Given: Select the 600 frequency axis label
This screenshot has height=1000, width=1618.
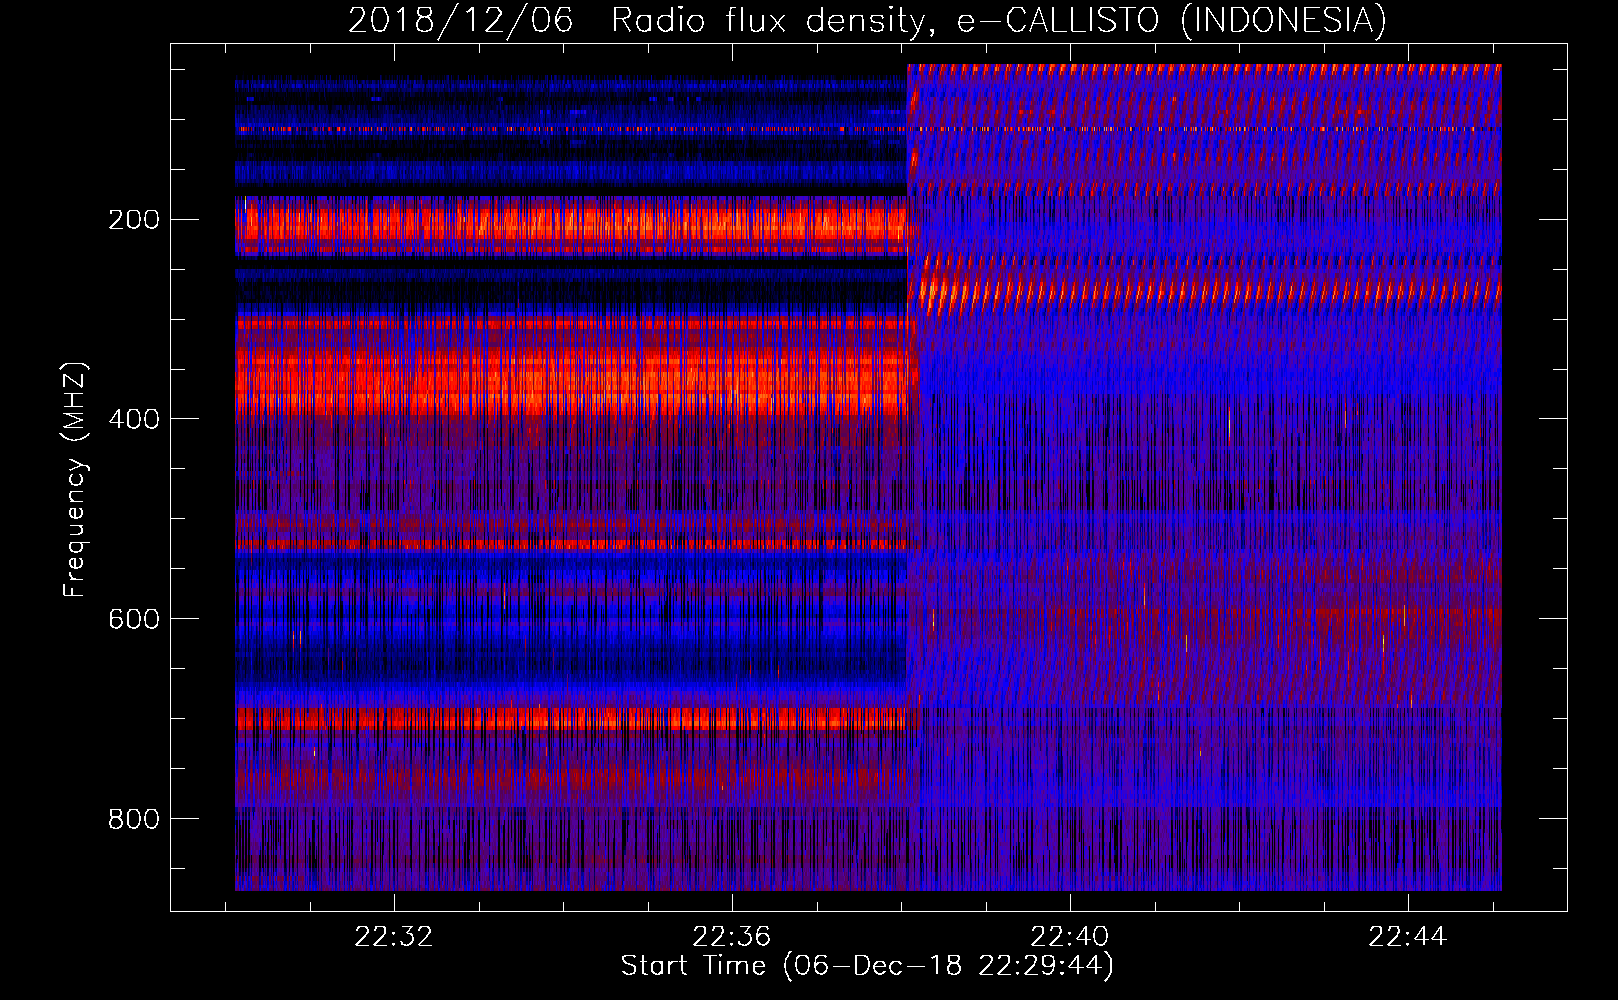Looking at the screenshot, I should tap(133, 619).
